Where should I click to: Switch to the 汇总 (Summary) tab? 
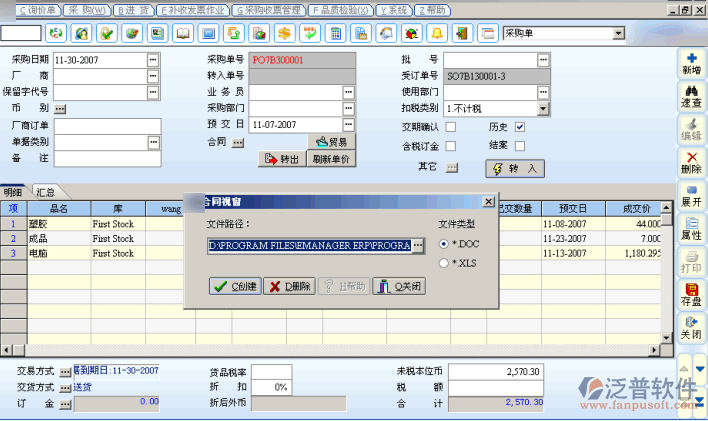point(44,191)
